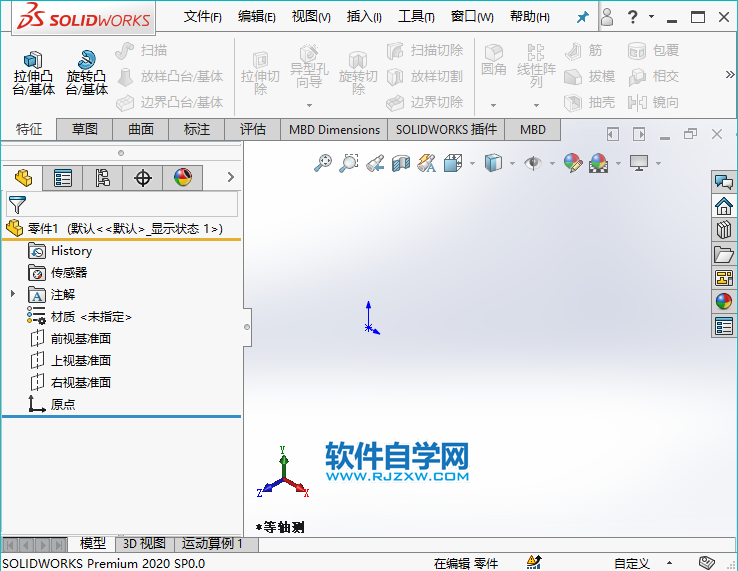Switch to the SOLIDWORKS 插件 tab
The image size is (738, 571).
[x=446, y=129]
